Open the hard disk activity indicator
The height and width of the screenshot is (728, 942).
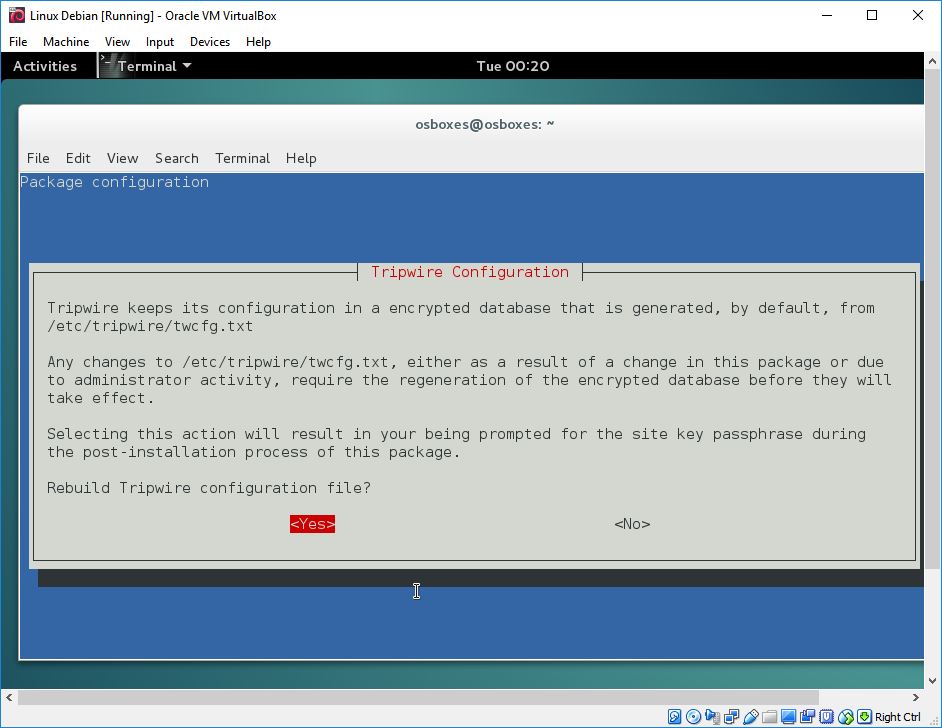point(674,717)
